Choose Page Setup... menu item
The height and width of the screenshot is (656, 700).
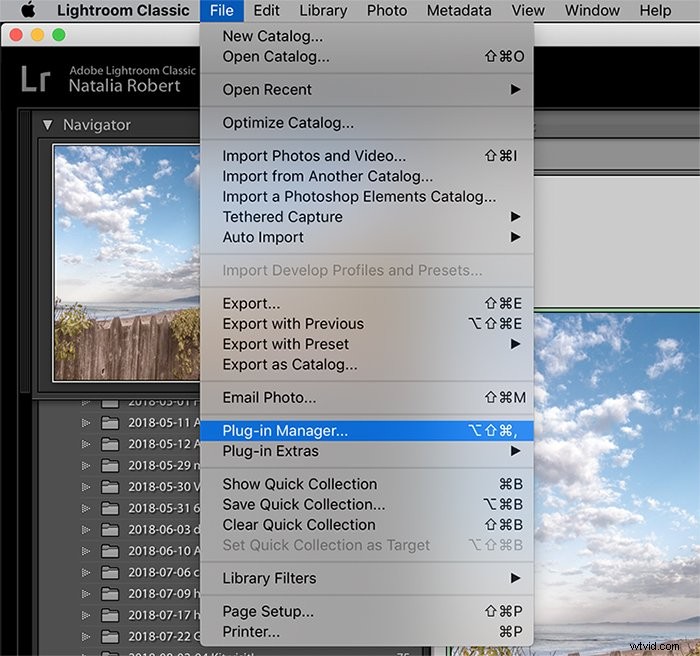367,611
